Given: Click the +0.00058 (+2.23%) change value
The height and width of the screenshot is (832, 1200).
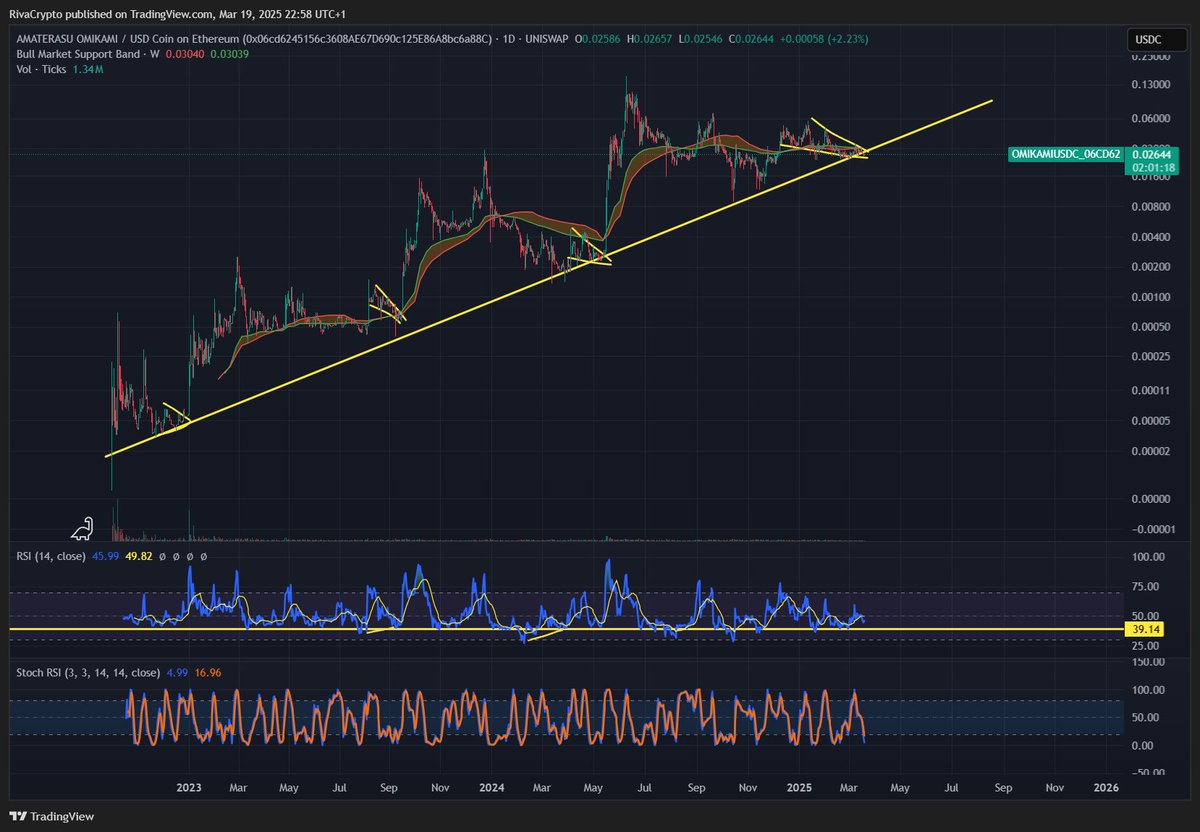Looking at the screenshot, I should click(825, 38).
